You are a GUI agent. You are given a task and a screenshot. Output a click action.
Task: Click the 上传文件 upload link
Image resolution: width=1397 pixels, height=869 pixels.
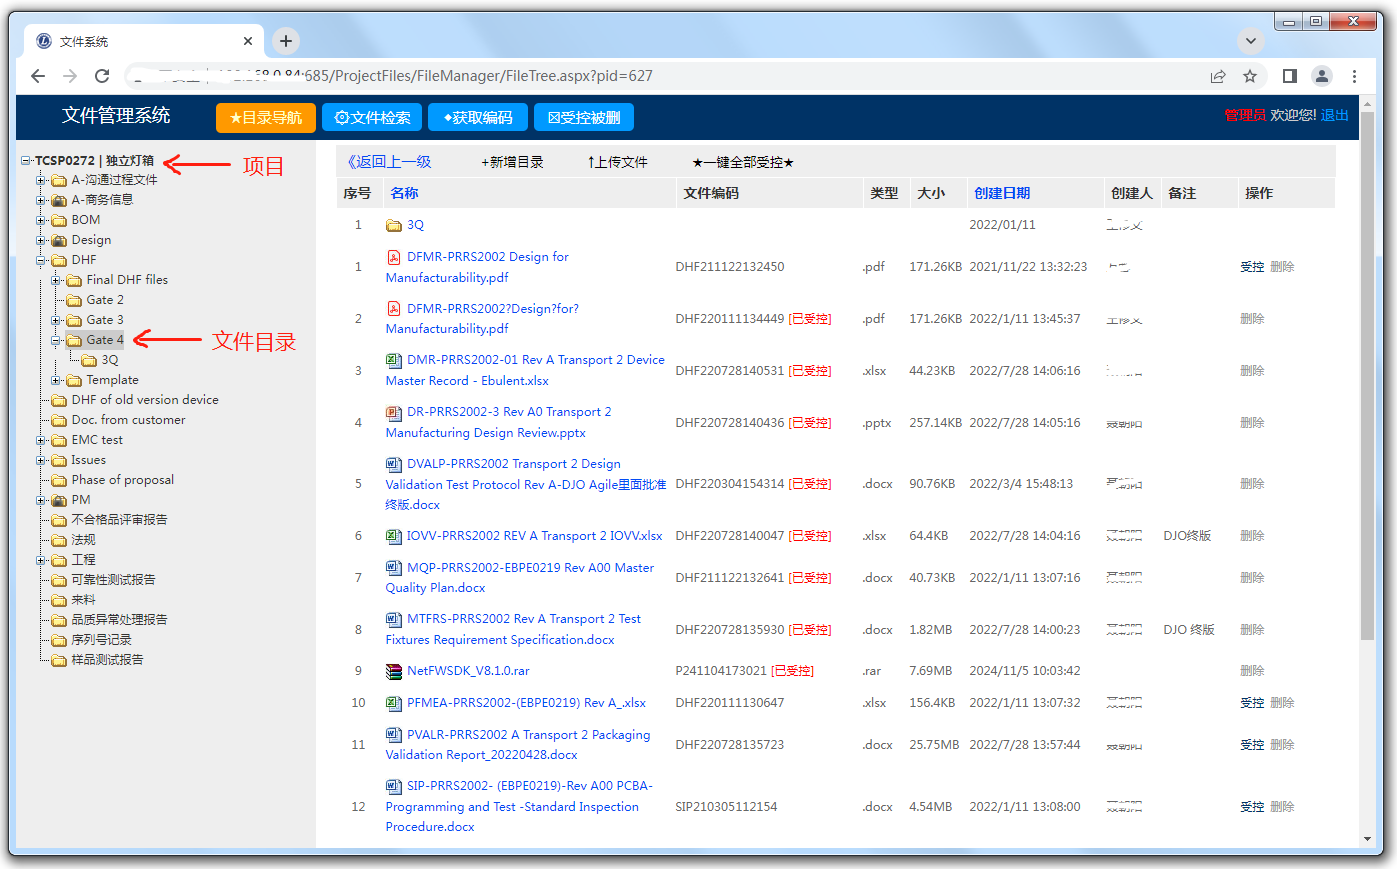617,162
